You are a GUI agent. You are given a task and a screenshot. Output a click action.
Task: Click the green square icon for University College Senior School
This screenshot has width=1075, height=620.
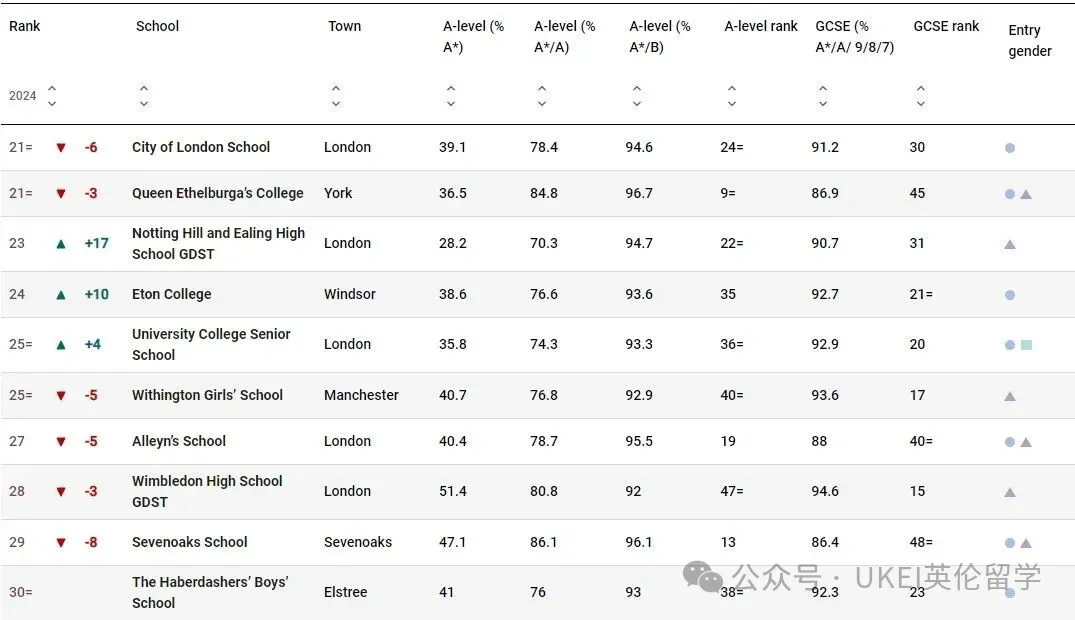point(1026,345)
